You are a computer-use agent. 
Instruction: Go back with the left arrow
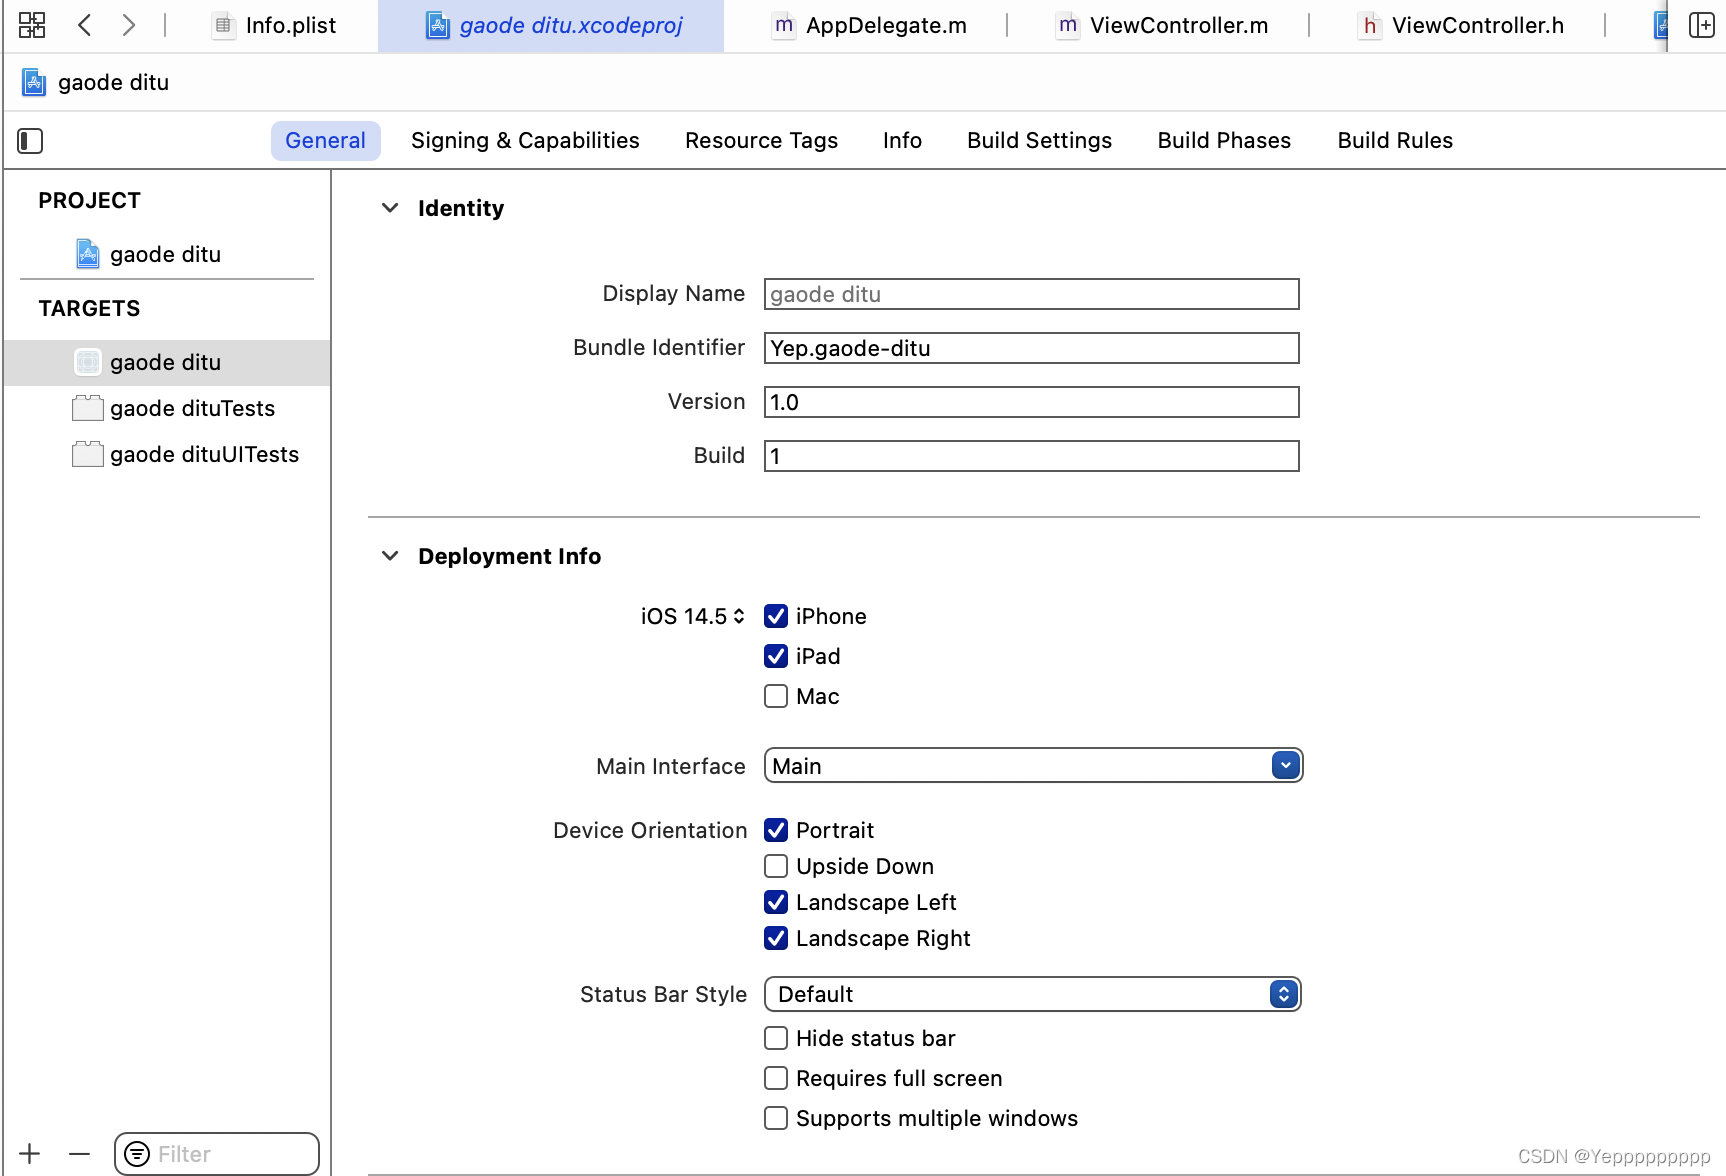click(85, 25)
